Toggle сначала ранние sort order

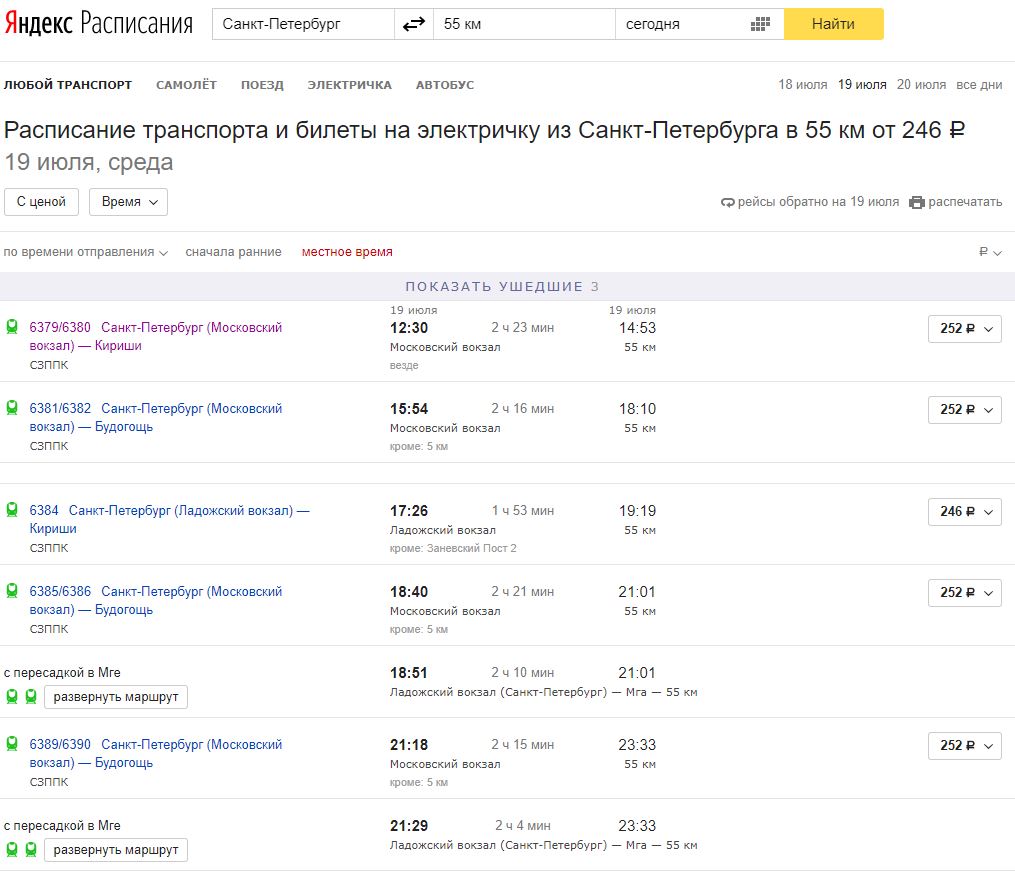coord(233,252)
